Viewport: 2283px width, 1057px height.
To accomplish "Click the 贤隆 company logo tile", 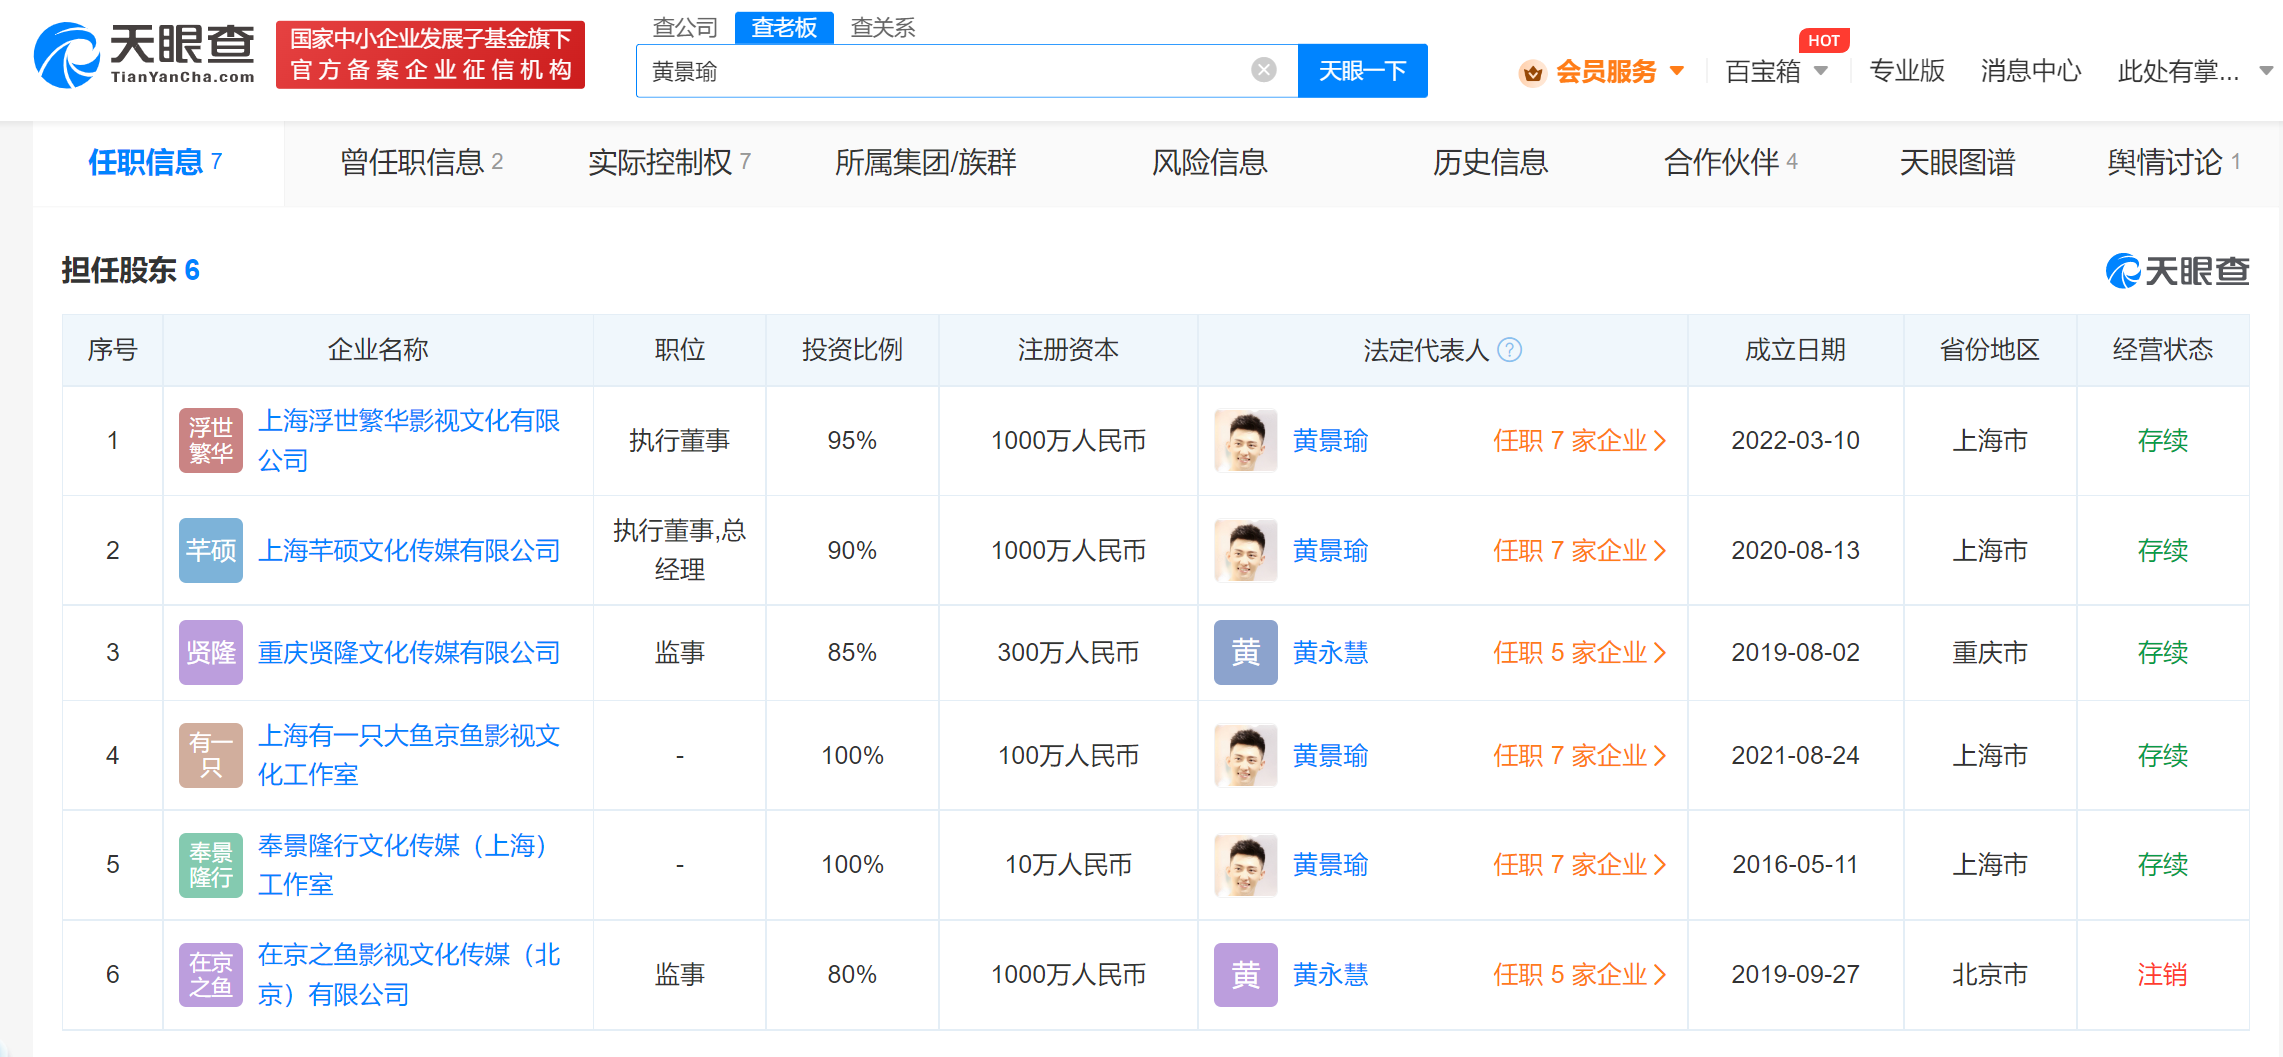I will point(211,652).
